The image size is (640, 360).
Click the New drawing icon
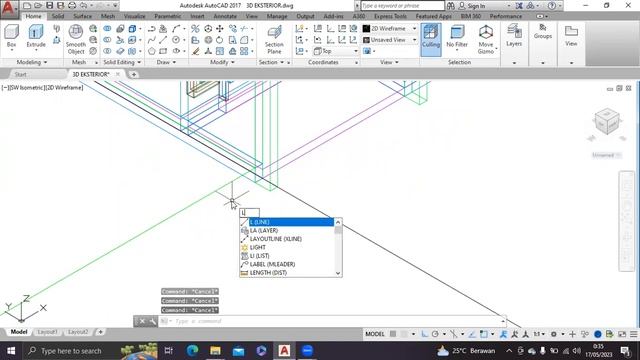pyautogui.click(x=27, y=5)
